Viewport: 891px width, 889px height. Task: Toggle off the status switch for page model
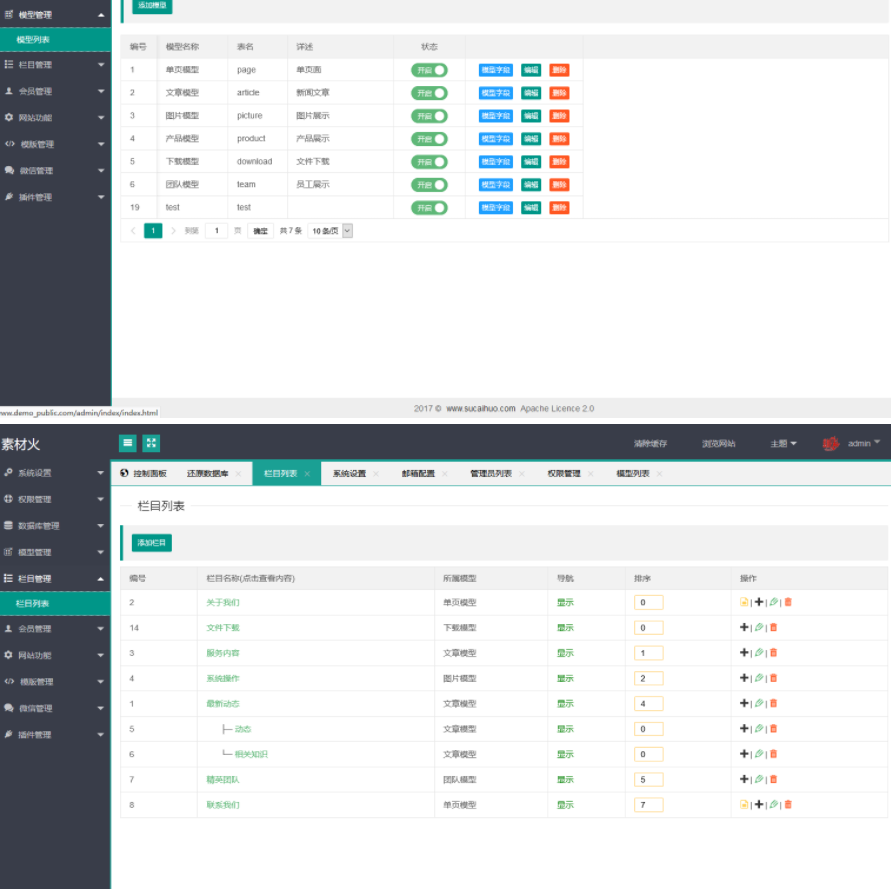pyautogui.click(x=429, y=70)
